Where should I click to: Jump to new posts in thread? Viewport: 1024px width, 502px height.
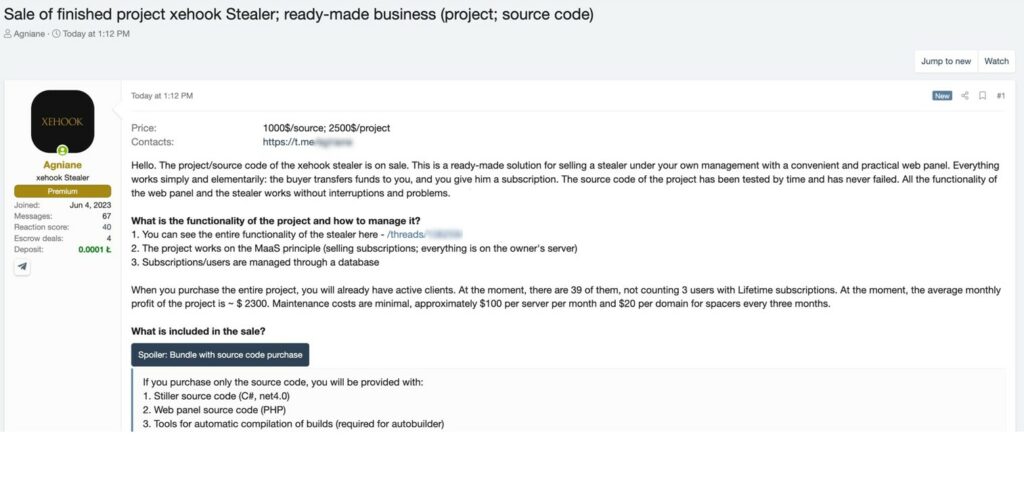945,61
